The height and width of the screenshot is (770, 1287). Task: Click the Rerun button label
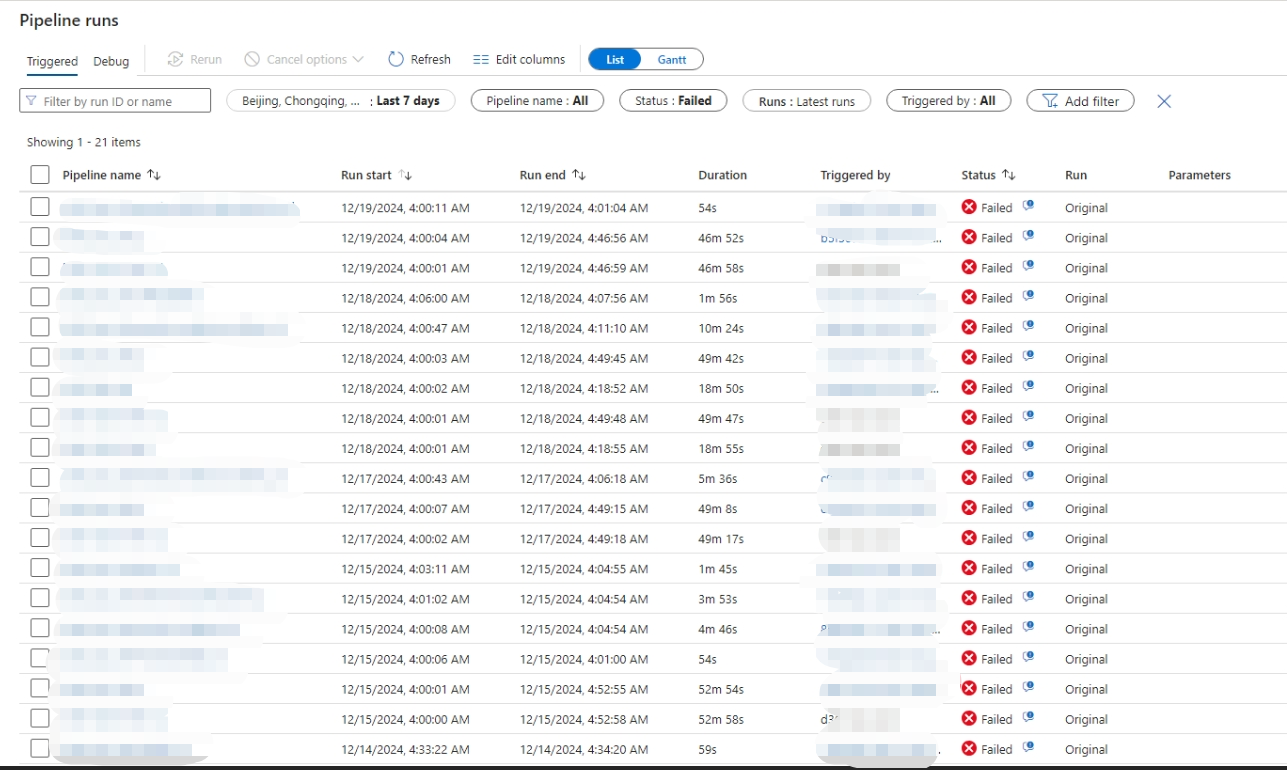pyautogui.click(x=206, y=60)
